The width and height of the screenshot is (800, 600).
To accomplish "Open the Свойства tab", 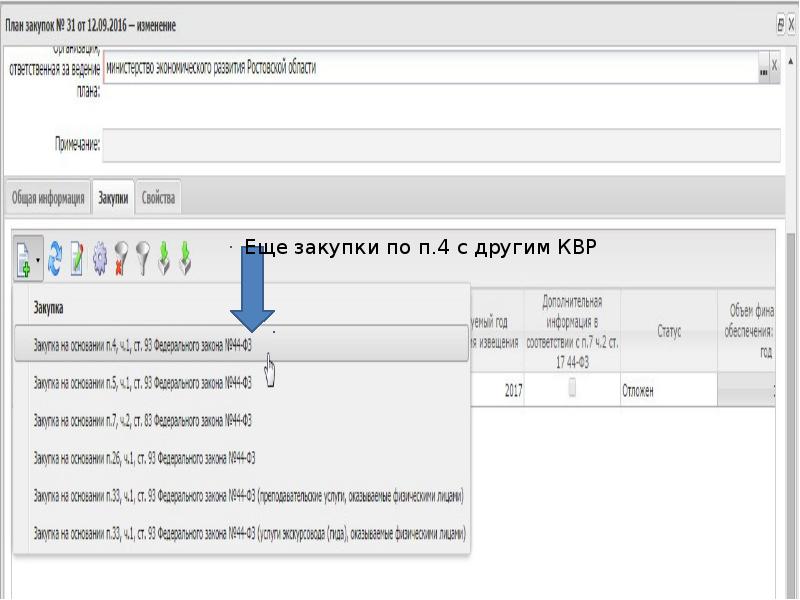I will click(x=158, y=198).
